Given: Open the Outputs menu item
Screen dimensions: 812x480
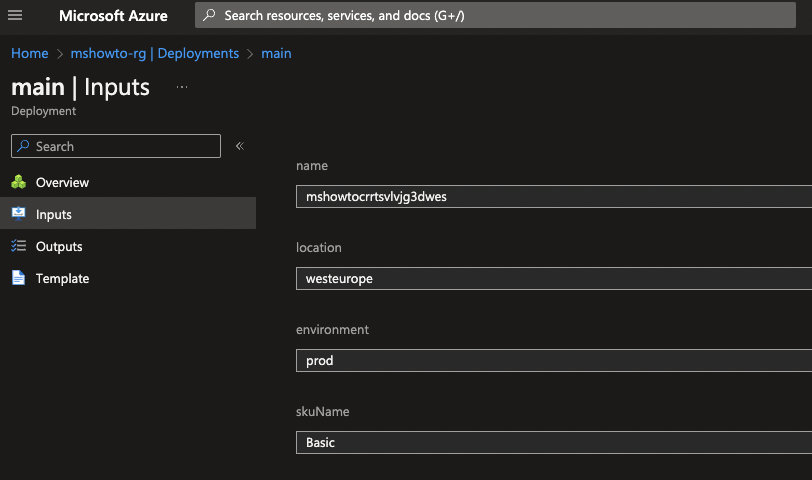Looking at the screenshot, I should 128,246.
